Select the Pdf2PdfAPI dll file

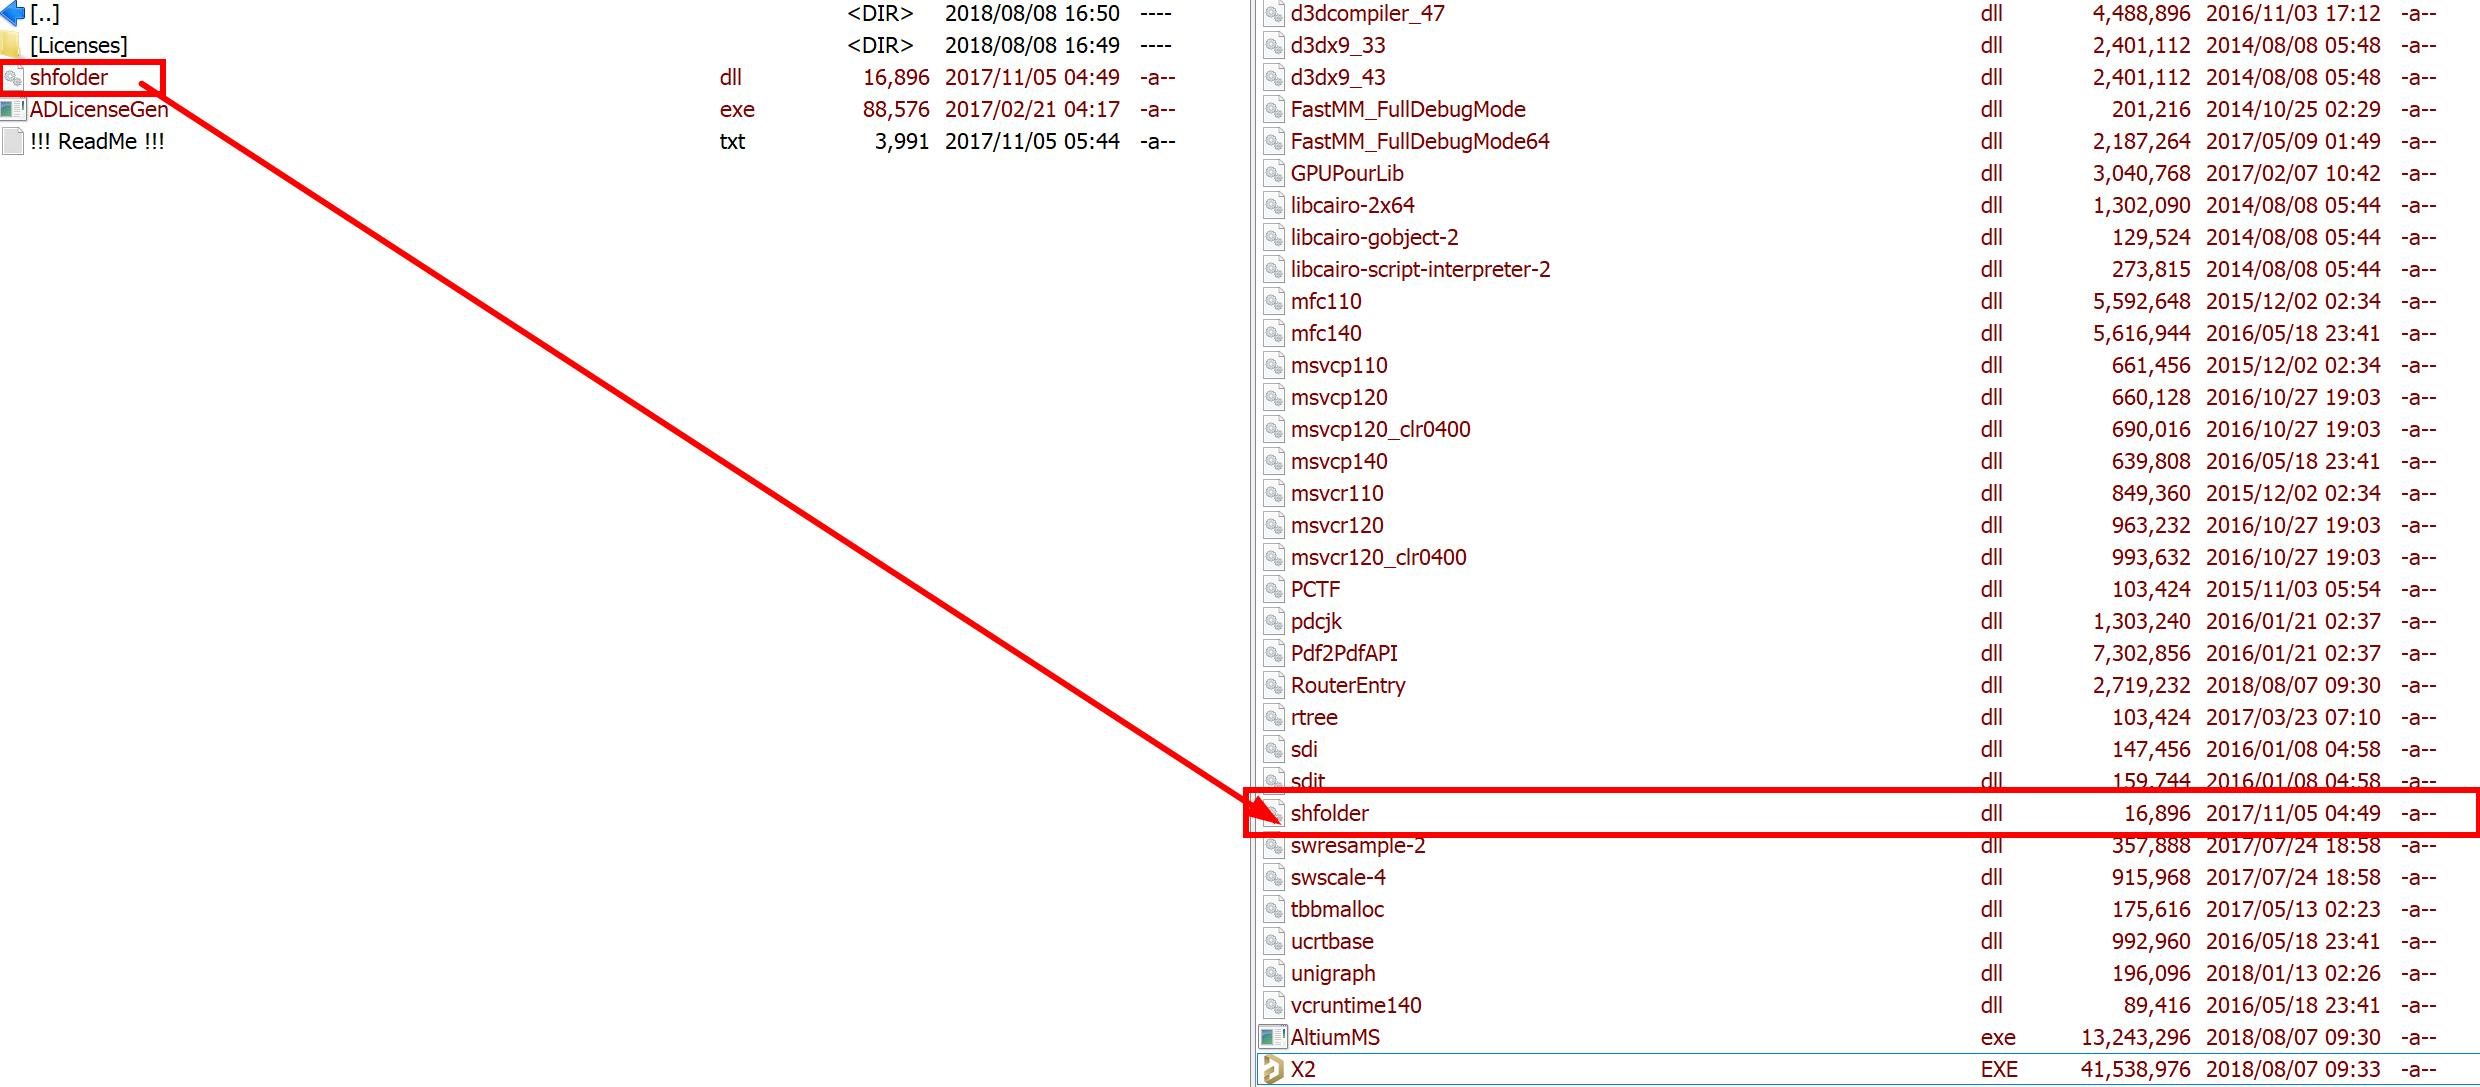(1343, 654)
